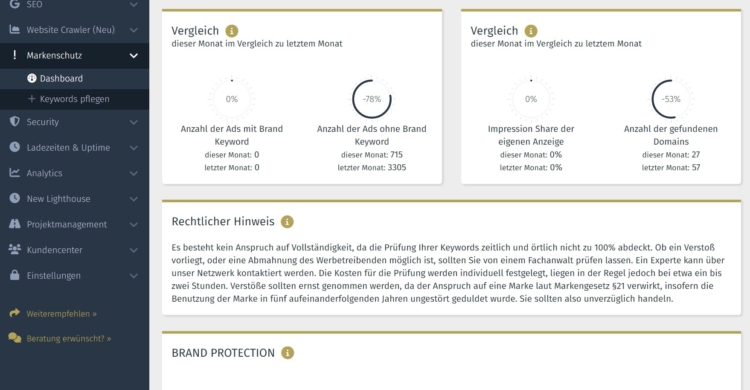750x390 pixels.
Task: Click the Security shield icon in sidebar
Action: point(15,122)
